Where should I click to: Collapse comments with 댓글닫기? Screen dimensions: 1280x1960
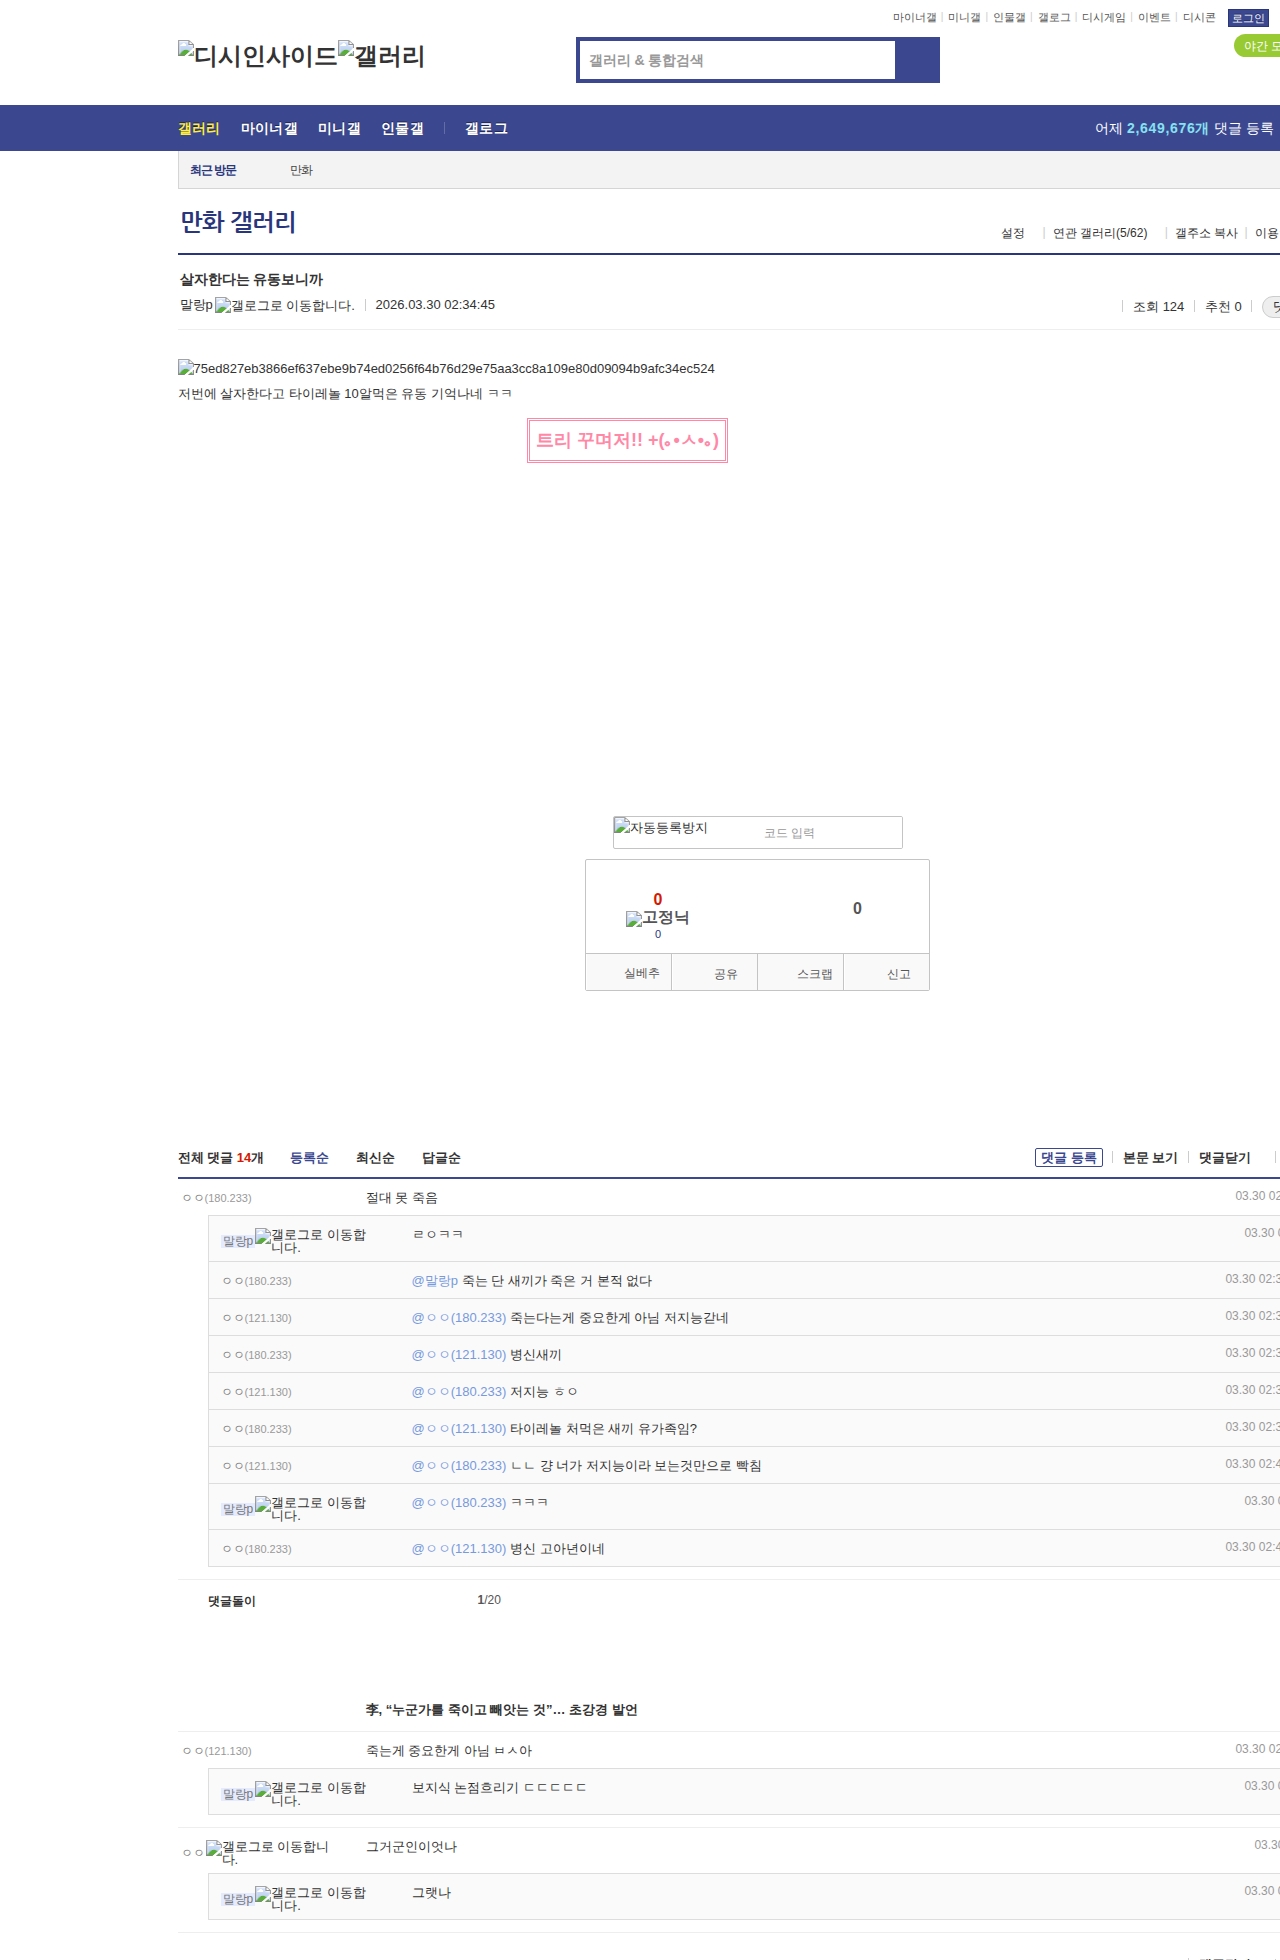click(x=1225, y=1158)
